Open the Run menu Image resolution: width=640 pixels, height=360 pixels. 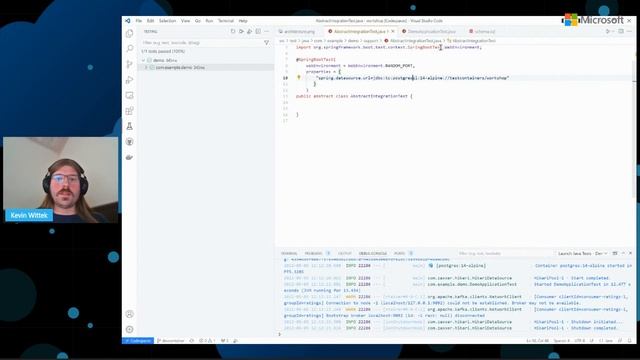point(209,20)
